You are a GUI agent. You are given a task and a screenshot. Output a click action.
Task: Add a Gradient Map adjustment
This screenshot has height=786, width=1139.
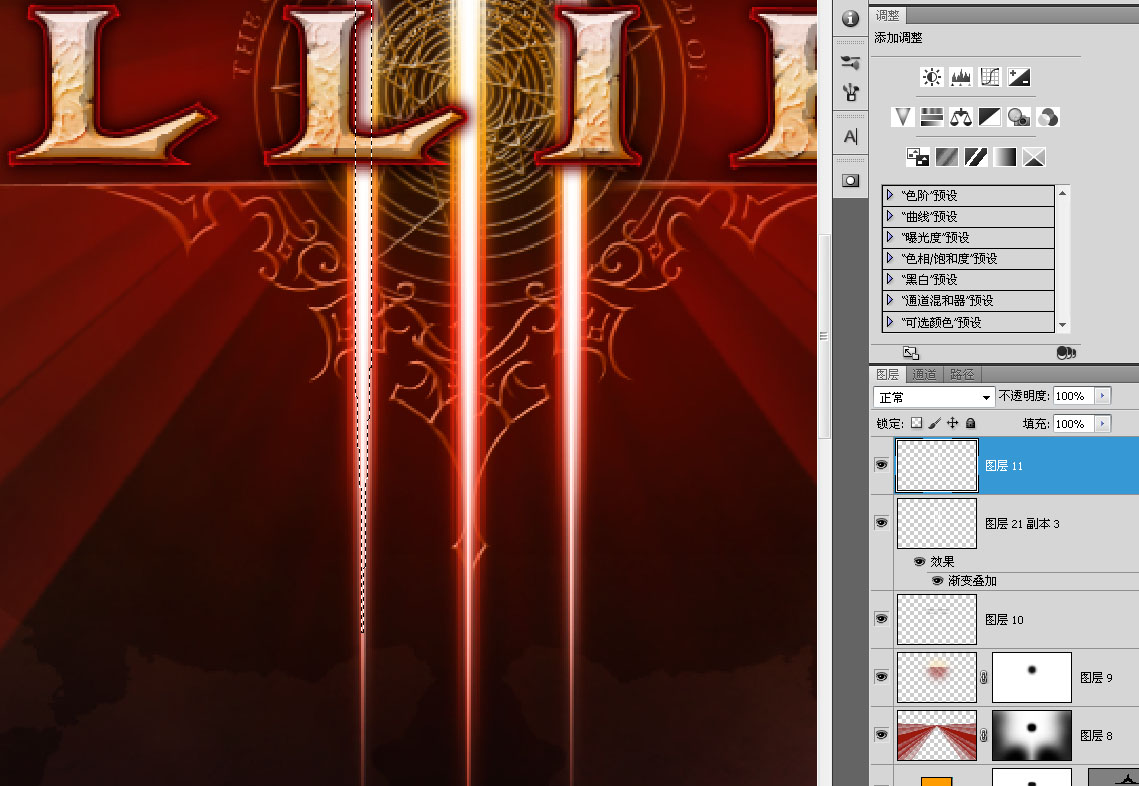[x=1005, y=157]
